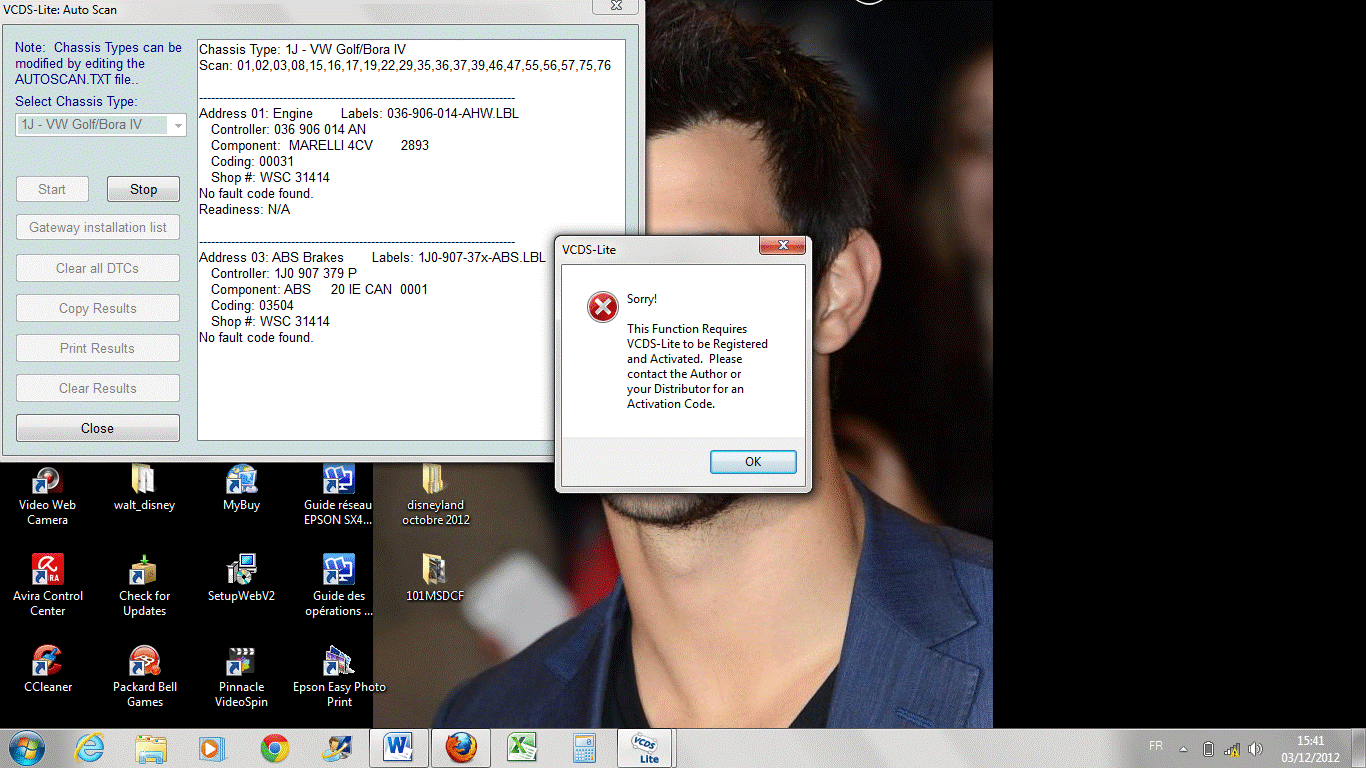
Task: Click the Scan address list line in results
Action: point(405,65)
